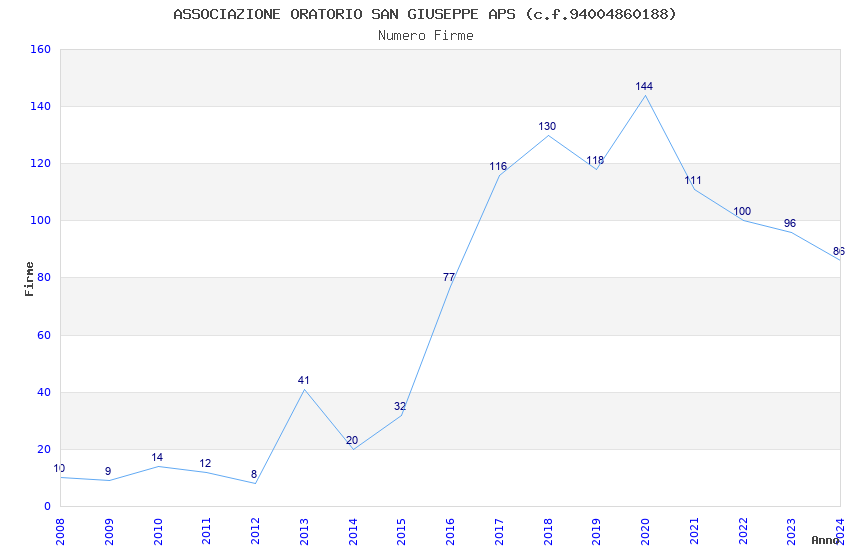Click the 32 data label

400,406
